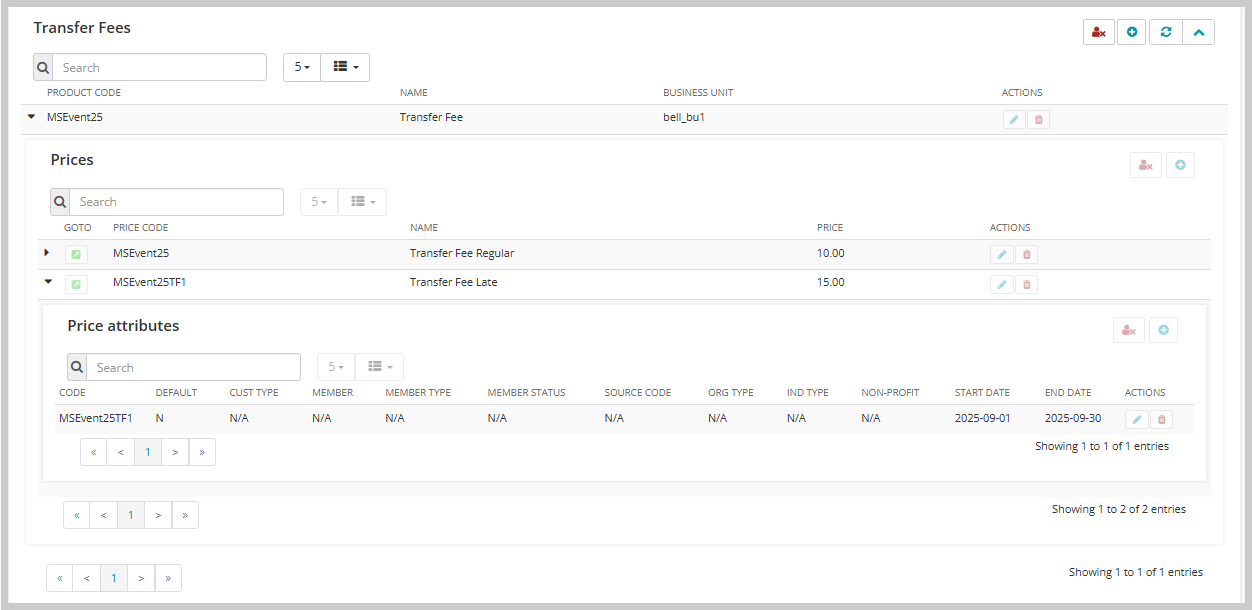Open Transfer Fees page size dropdown showing 5
The height and width of the screenshot is (610, 1252).
[x=301, y=67]
